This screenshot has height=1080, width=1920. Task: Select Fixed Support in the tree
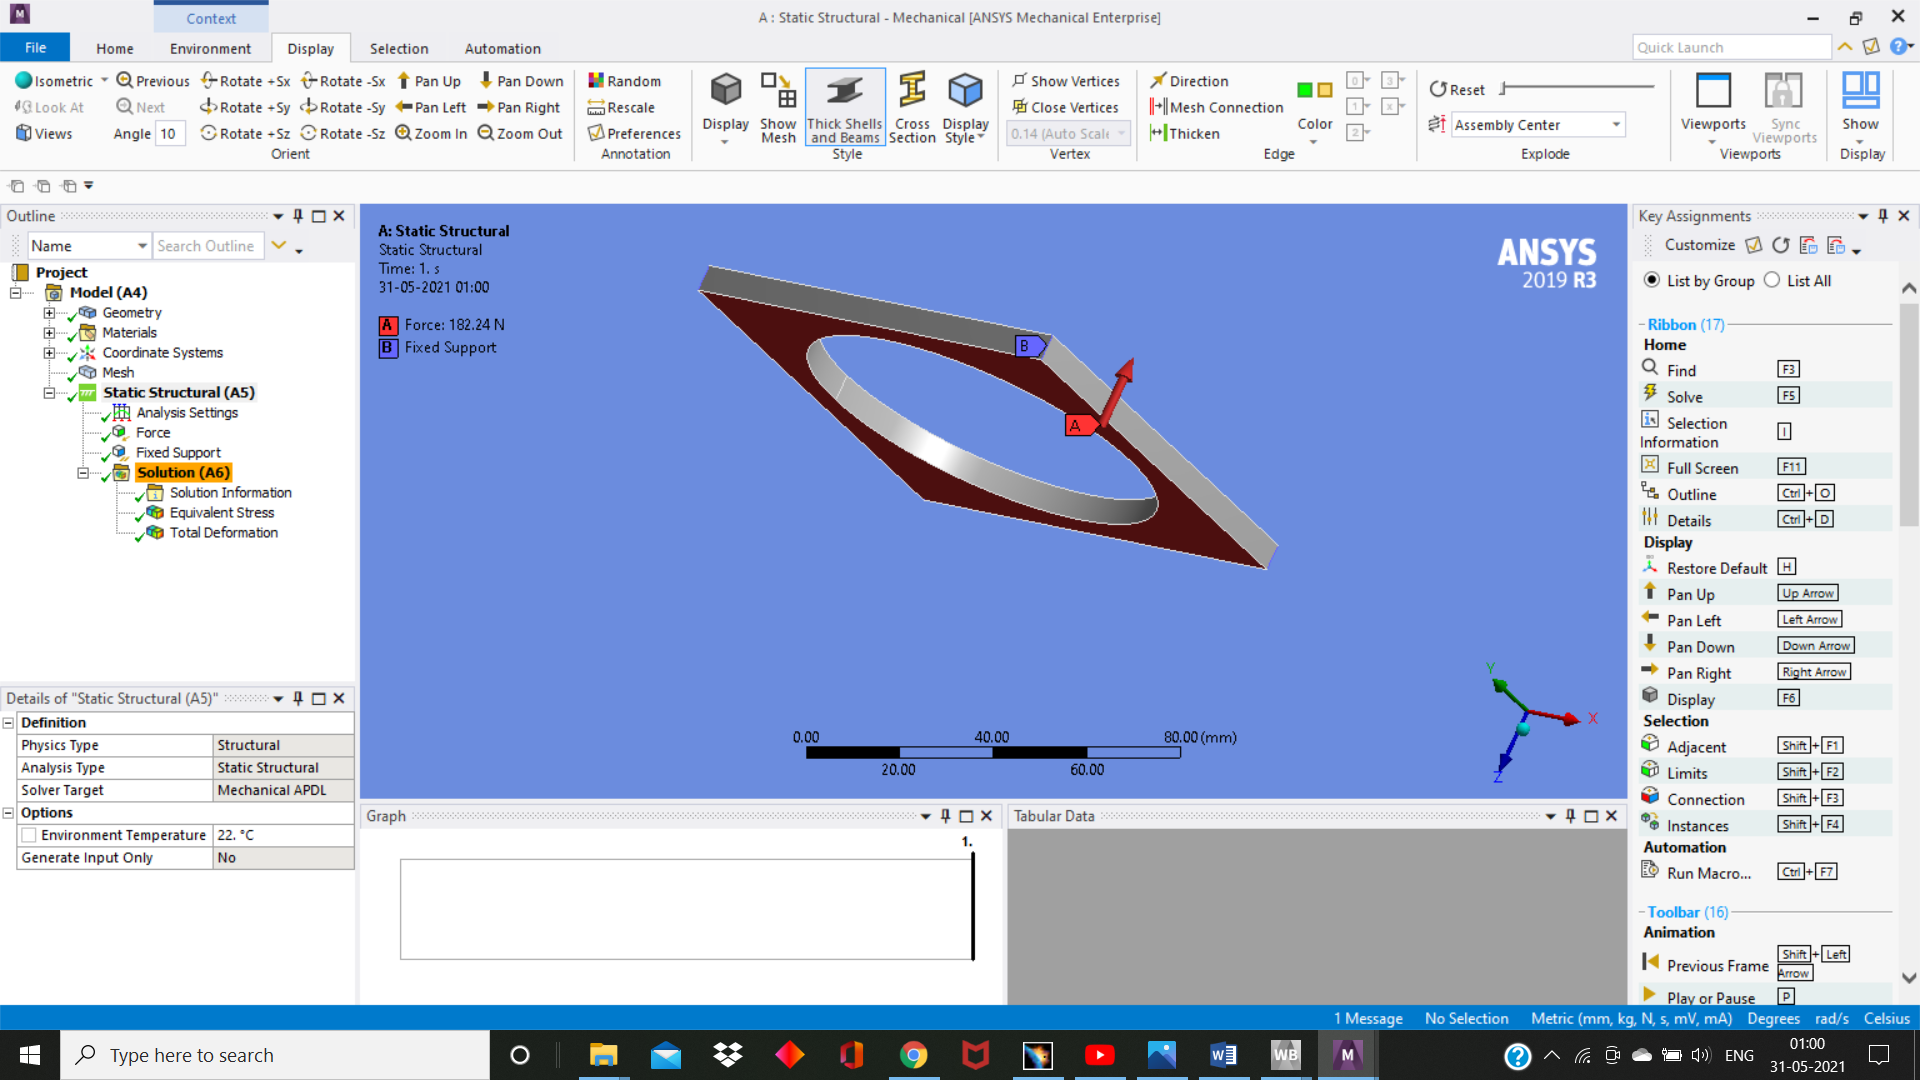tap(178, 453)
